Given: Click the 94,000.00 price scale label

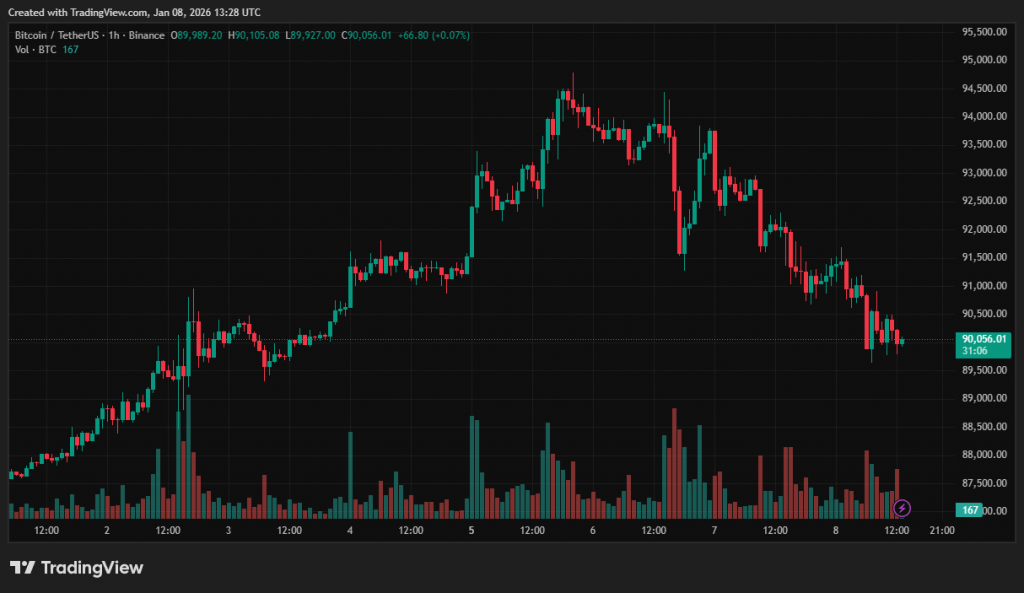Looking at the screenshot, I should [x=983, y=116].
